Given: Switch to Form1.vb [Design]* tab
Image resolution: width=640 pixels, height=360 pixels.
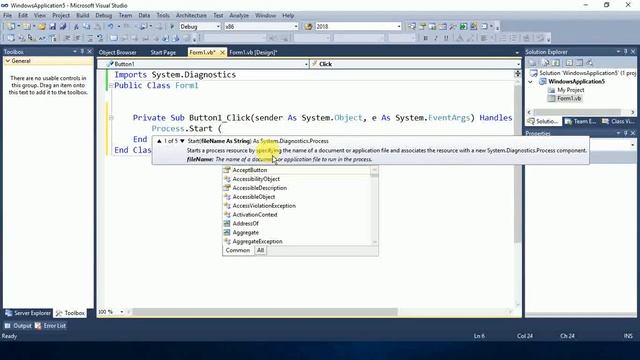Looking at the screenshot, I should coord(253,52).
